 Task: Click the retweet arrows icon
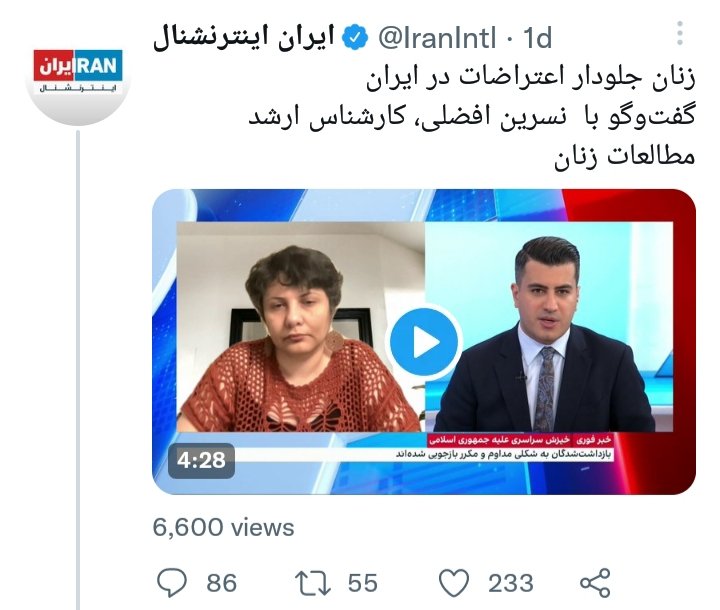[x=313, y=583]
